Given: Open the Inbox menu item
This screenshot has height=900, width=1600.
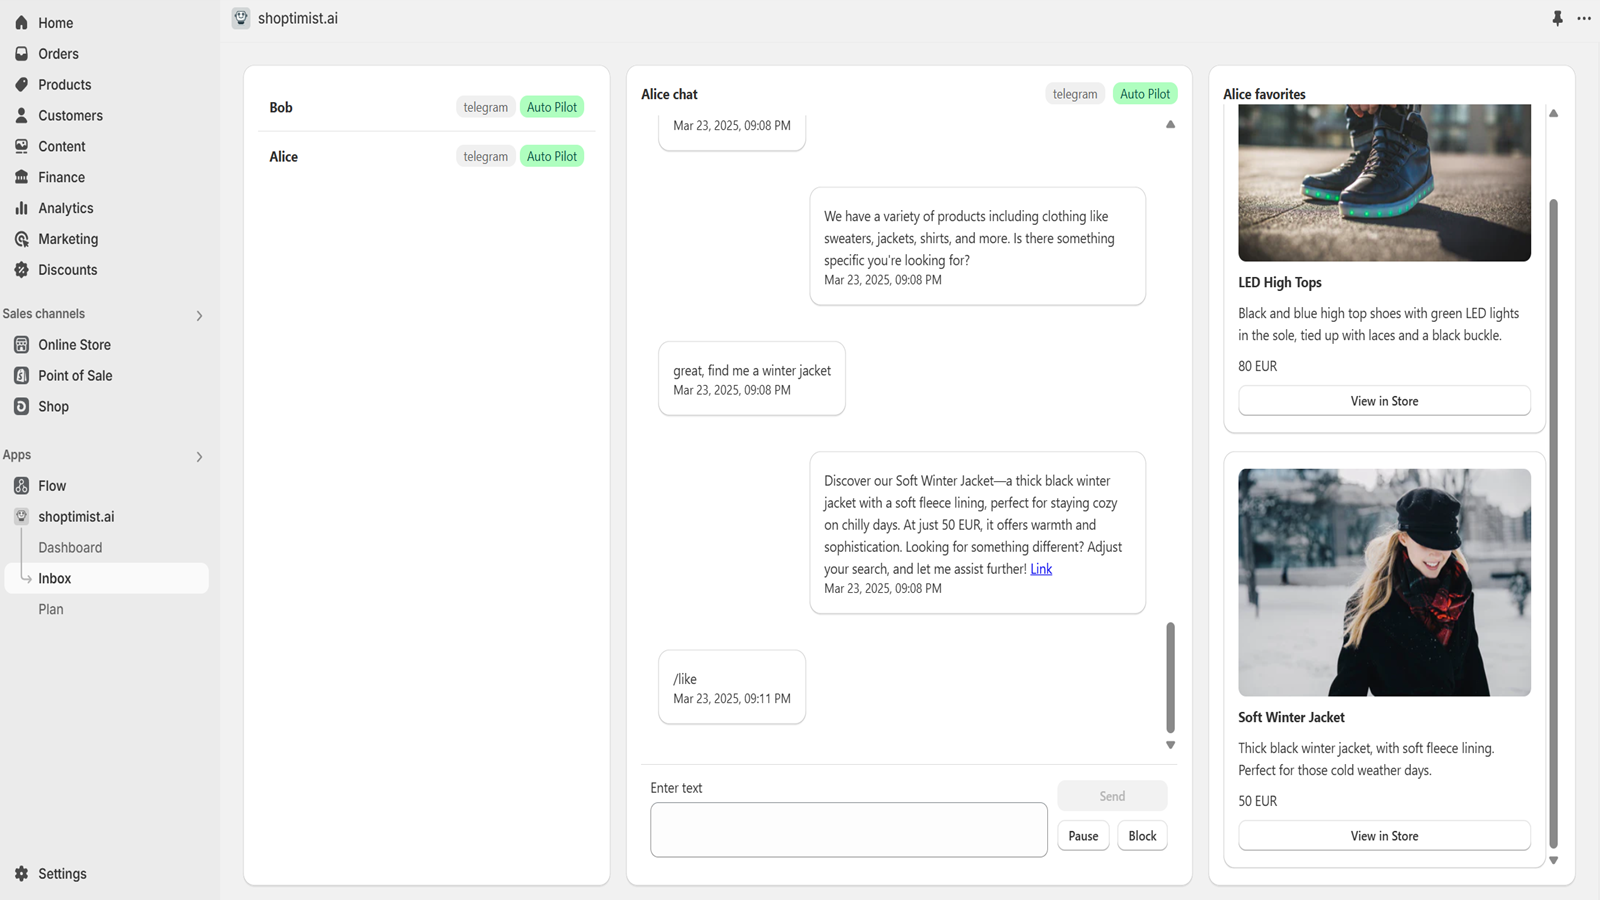Looking at the screenshot, I should point(107,578).
